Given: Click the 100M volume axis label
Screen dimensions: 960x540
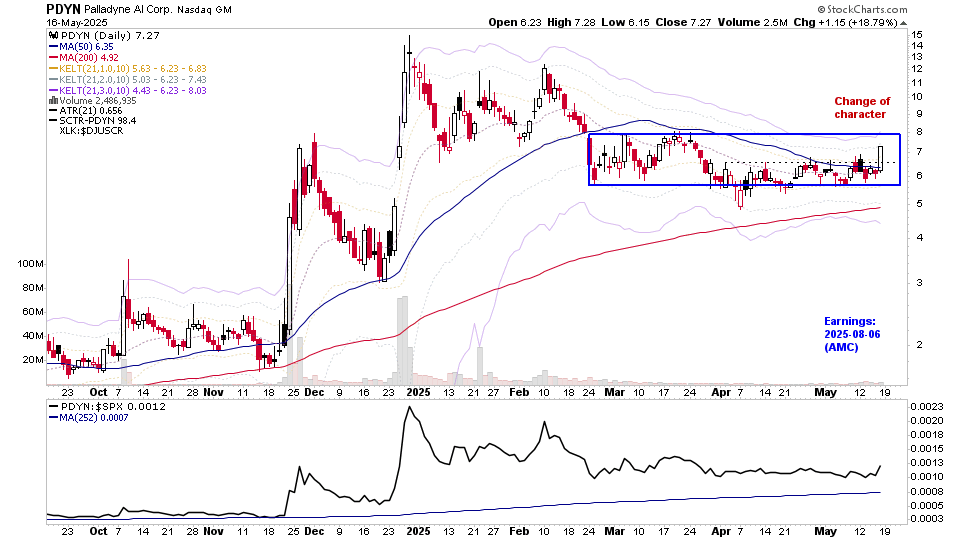Looking at the screenshot, I should click(31, 264).
